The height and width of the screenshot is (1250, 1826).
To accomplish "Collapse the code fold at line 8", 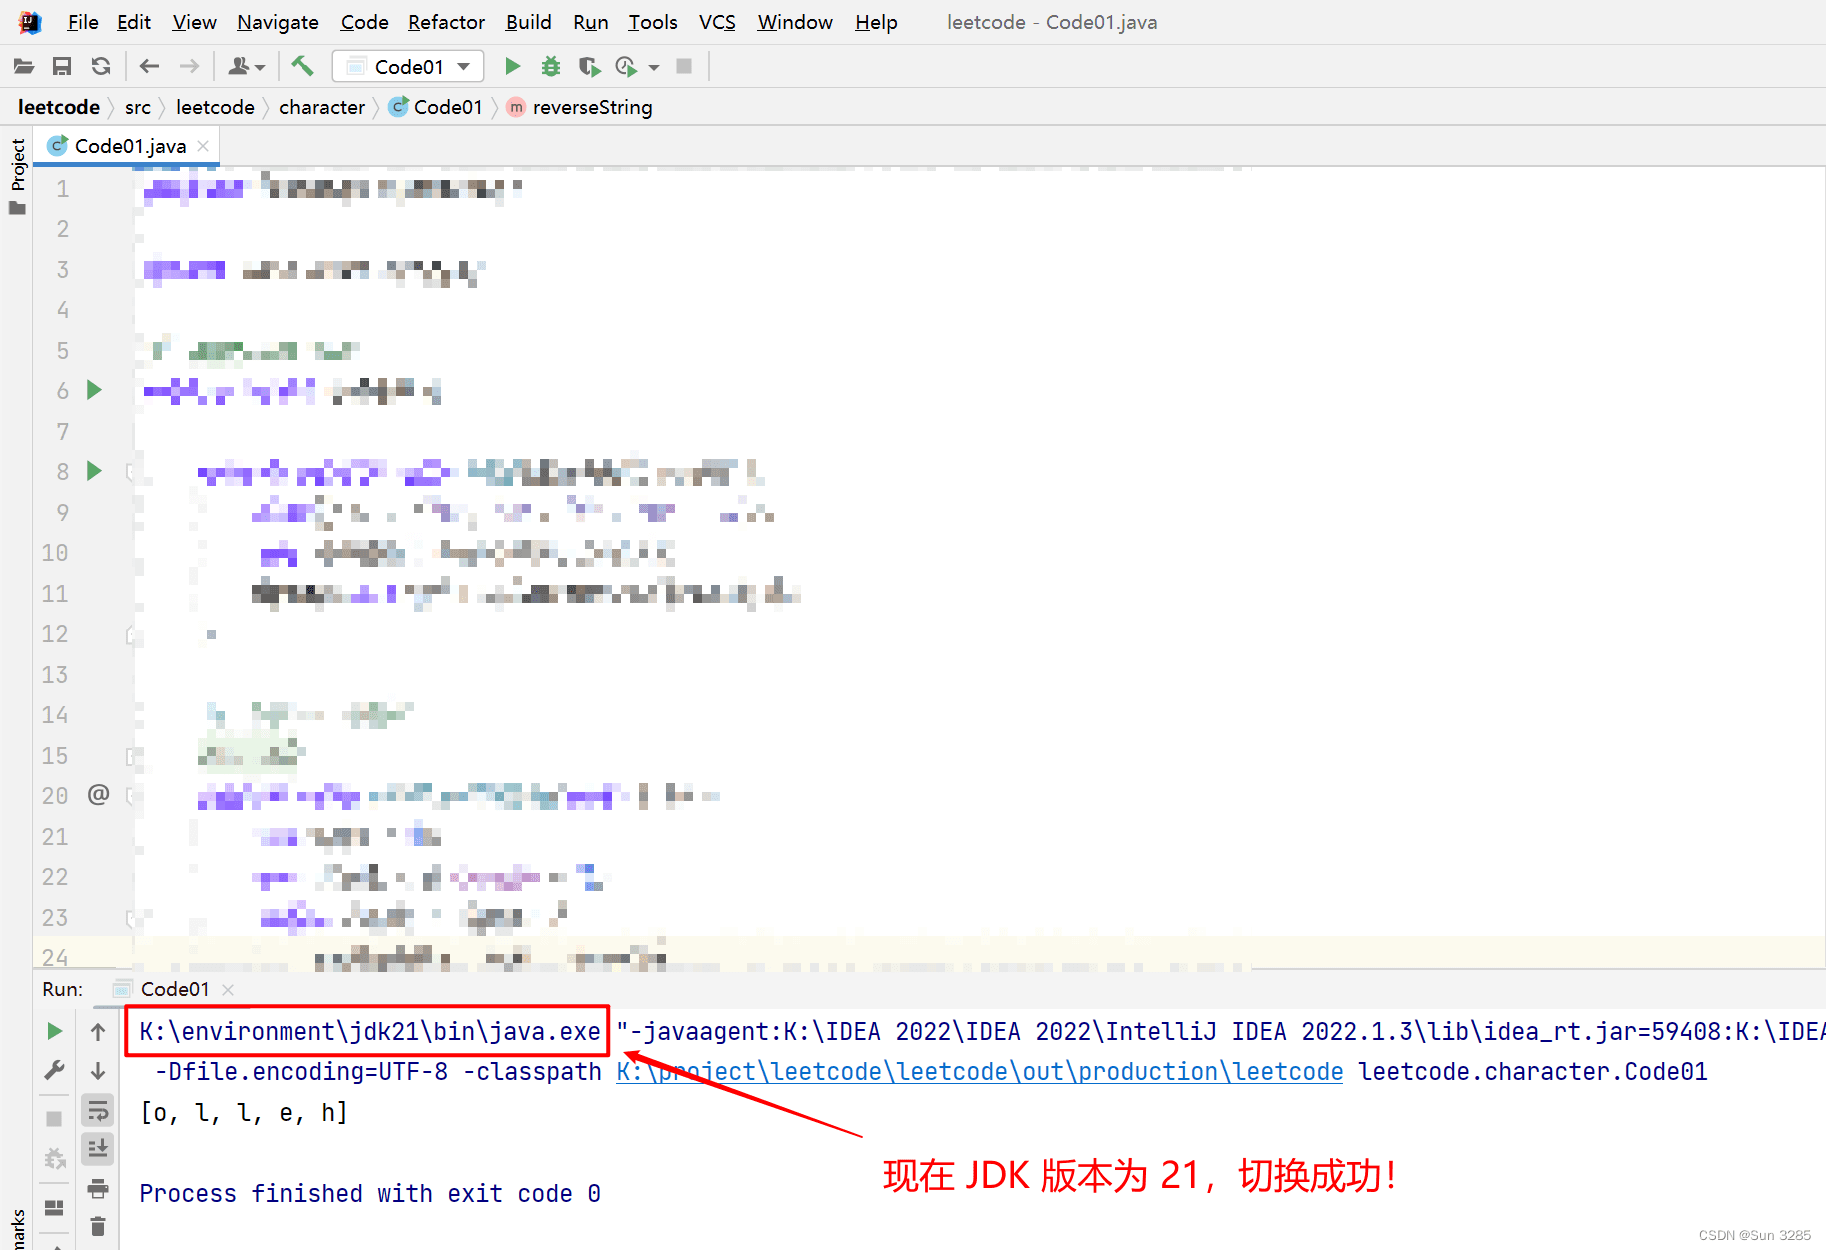I will tap(130, 472).
